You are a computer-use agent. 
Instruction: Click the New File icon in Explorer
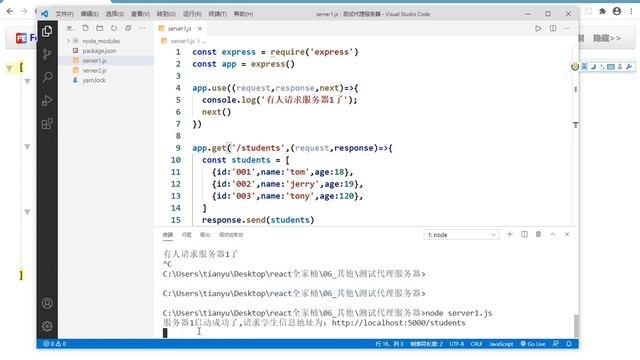[85, 28]
